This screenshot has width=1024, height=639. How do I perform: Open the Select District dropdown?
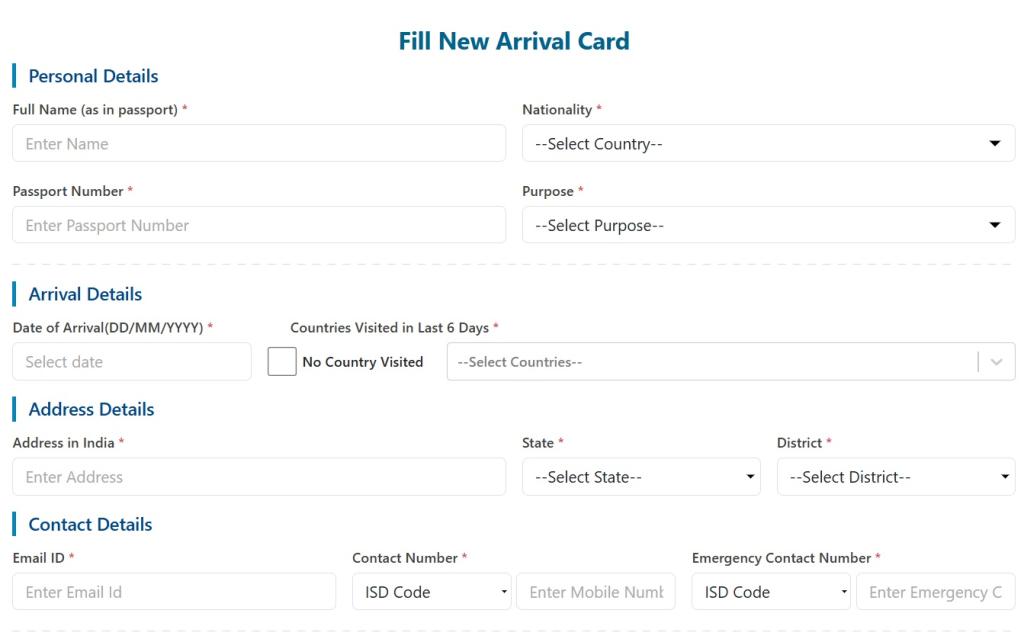895,477
